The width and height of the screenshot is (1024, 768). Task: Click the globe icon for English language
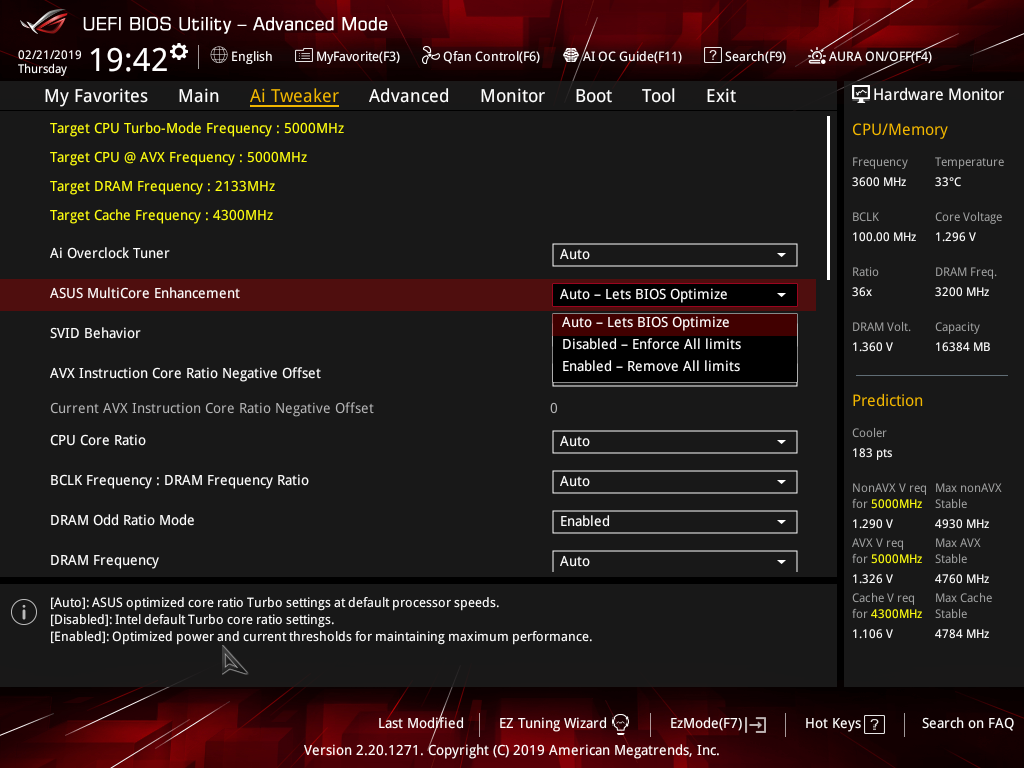pyautogui.click(x=219, y=56)
